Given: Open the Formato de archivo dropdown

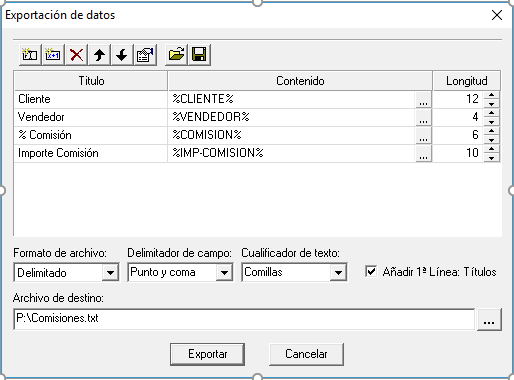Looking at the screenshot, I should 110,273.
